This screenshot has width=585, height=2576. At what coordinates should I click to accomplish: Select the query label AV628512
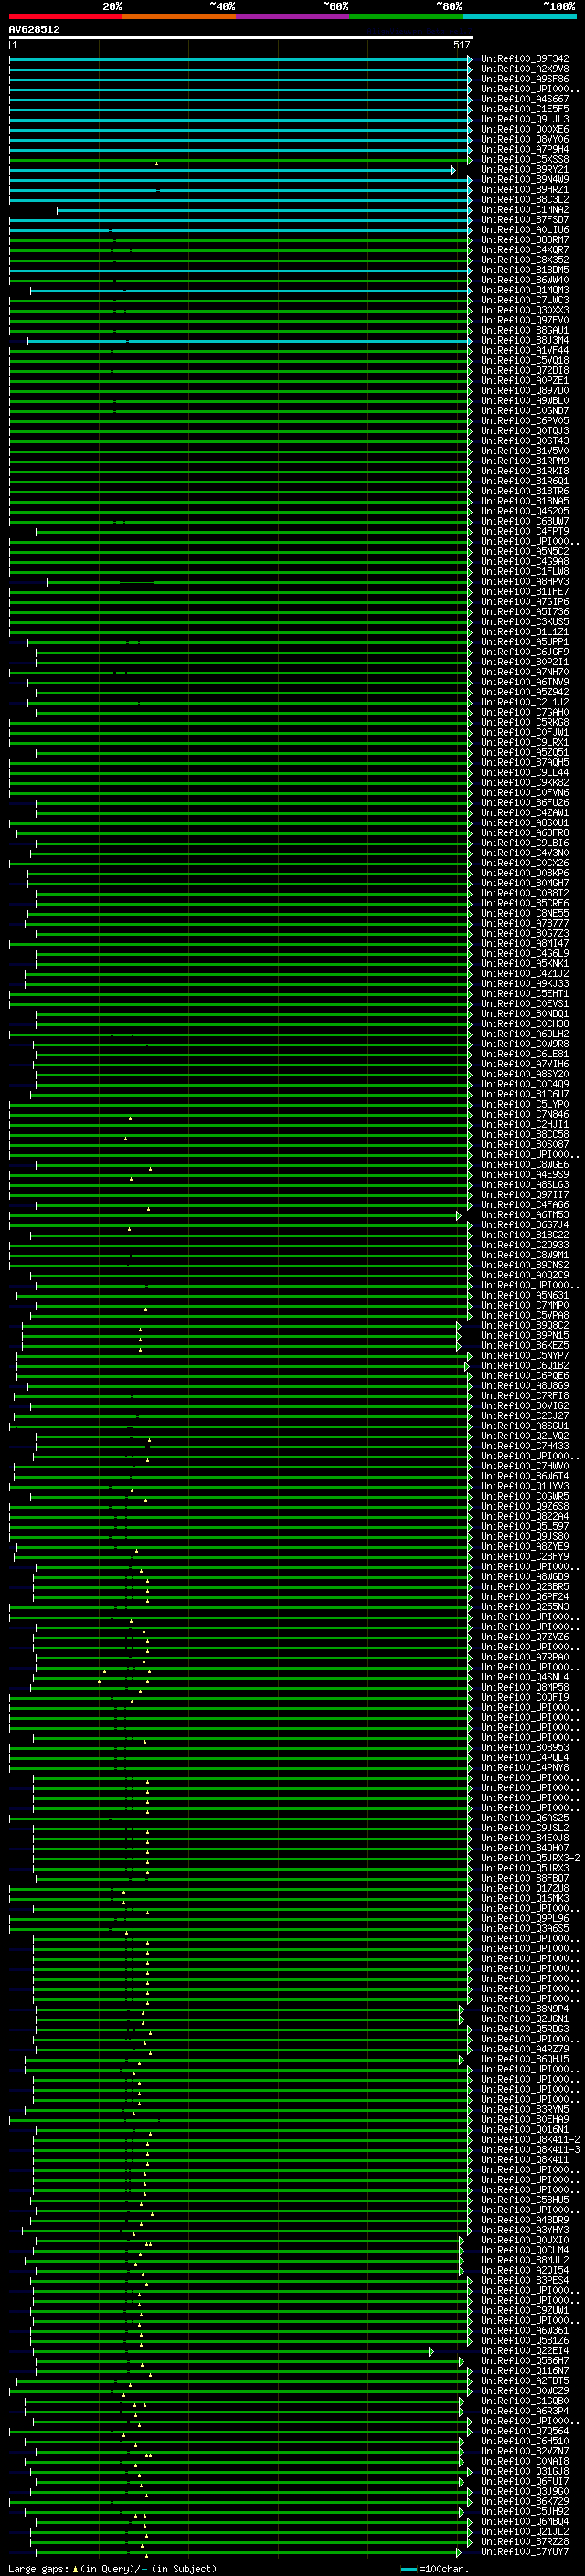(x=34, y=30)
